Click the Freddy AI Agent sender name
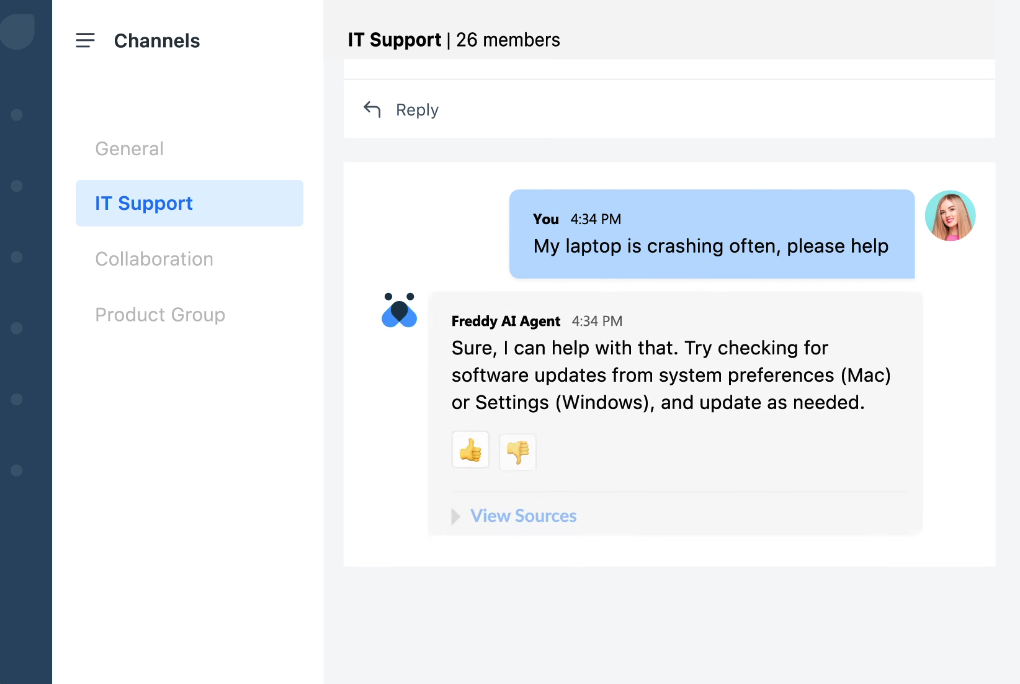The width and height of the screenshot is (1020, 684). pos(506,321)
